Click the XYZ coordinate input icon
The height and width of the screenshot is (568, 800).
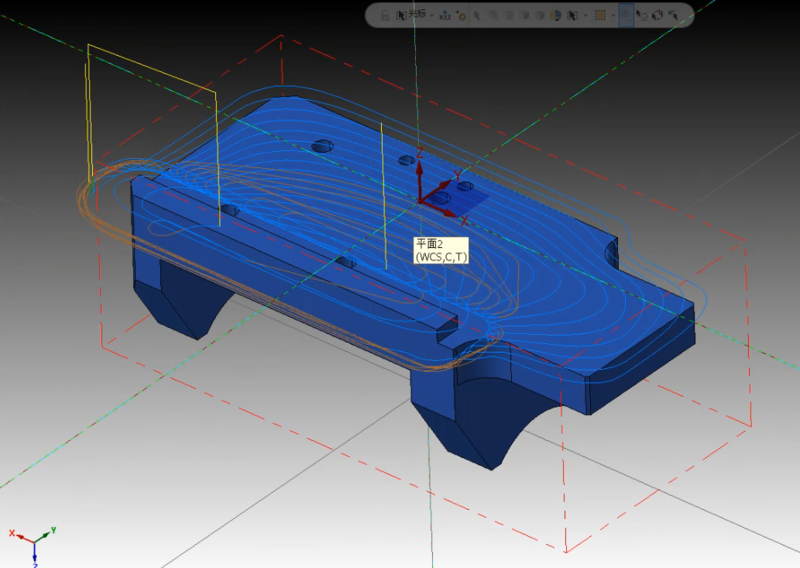pos(445,15)
